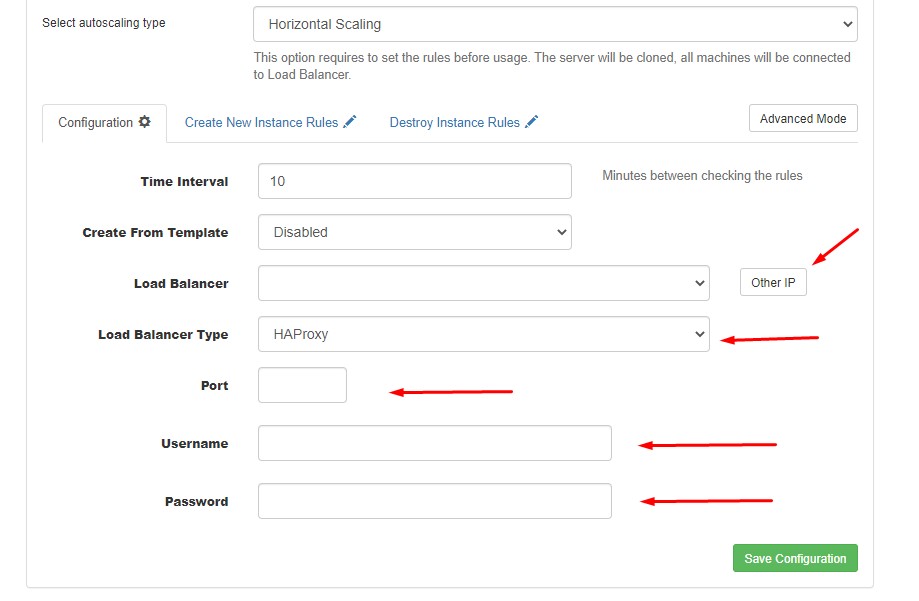Expand the Create From Template dropdown
This screenshot has height=601, width=919.
[x=414, y=232]
